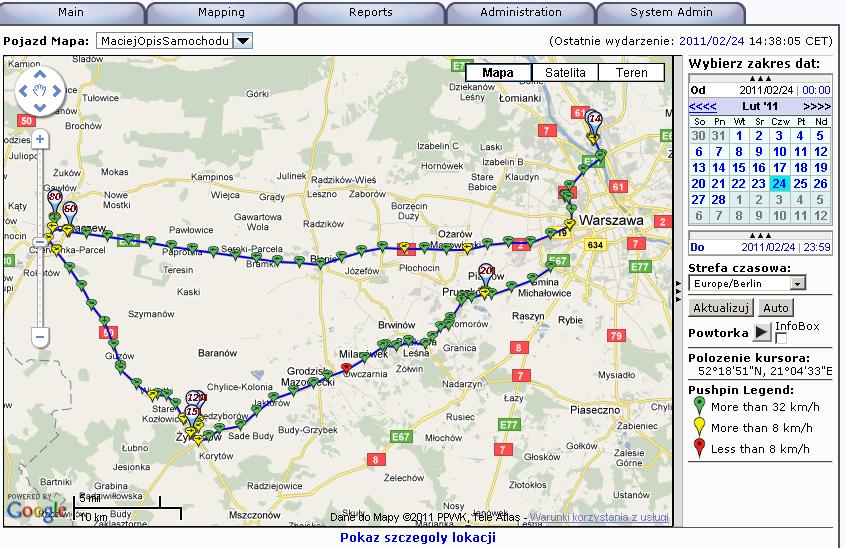This screenshot has width=845, height=548.
Task: Go to previous month with <<<< link
Action: click(703, 106)
